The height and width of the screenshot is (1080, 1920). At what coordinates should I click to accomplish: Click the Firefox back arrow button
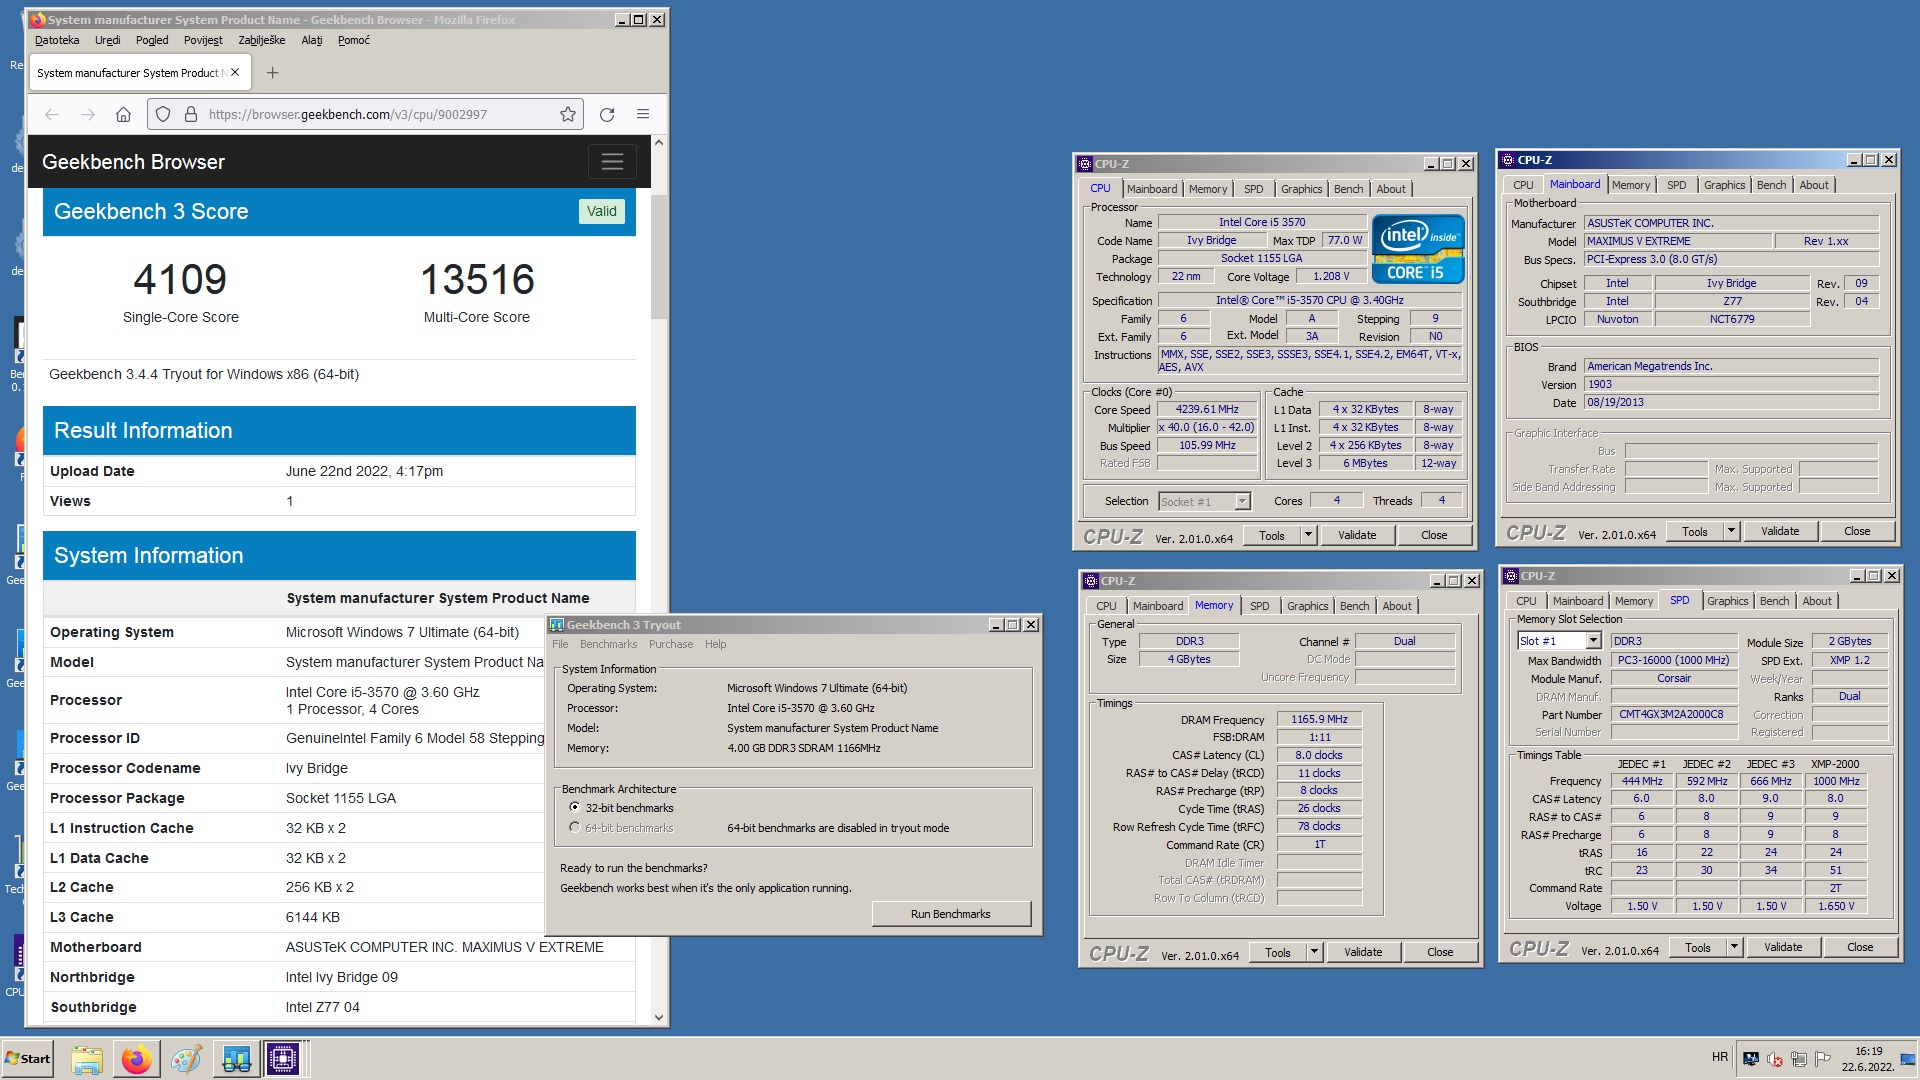(52, 114)
